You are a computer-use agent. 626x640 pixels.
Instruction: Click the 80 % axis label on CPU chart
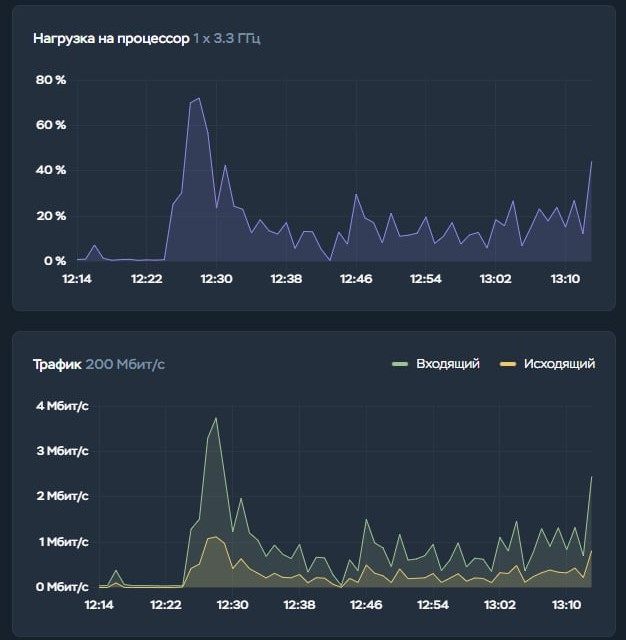(50, 80)
